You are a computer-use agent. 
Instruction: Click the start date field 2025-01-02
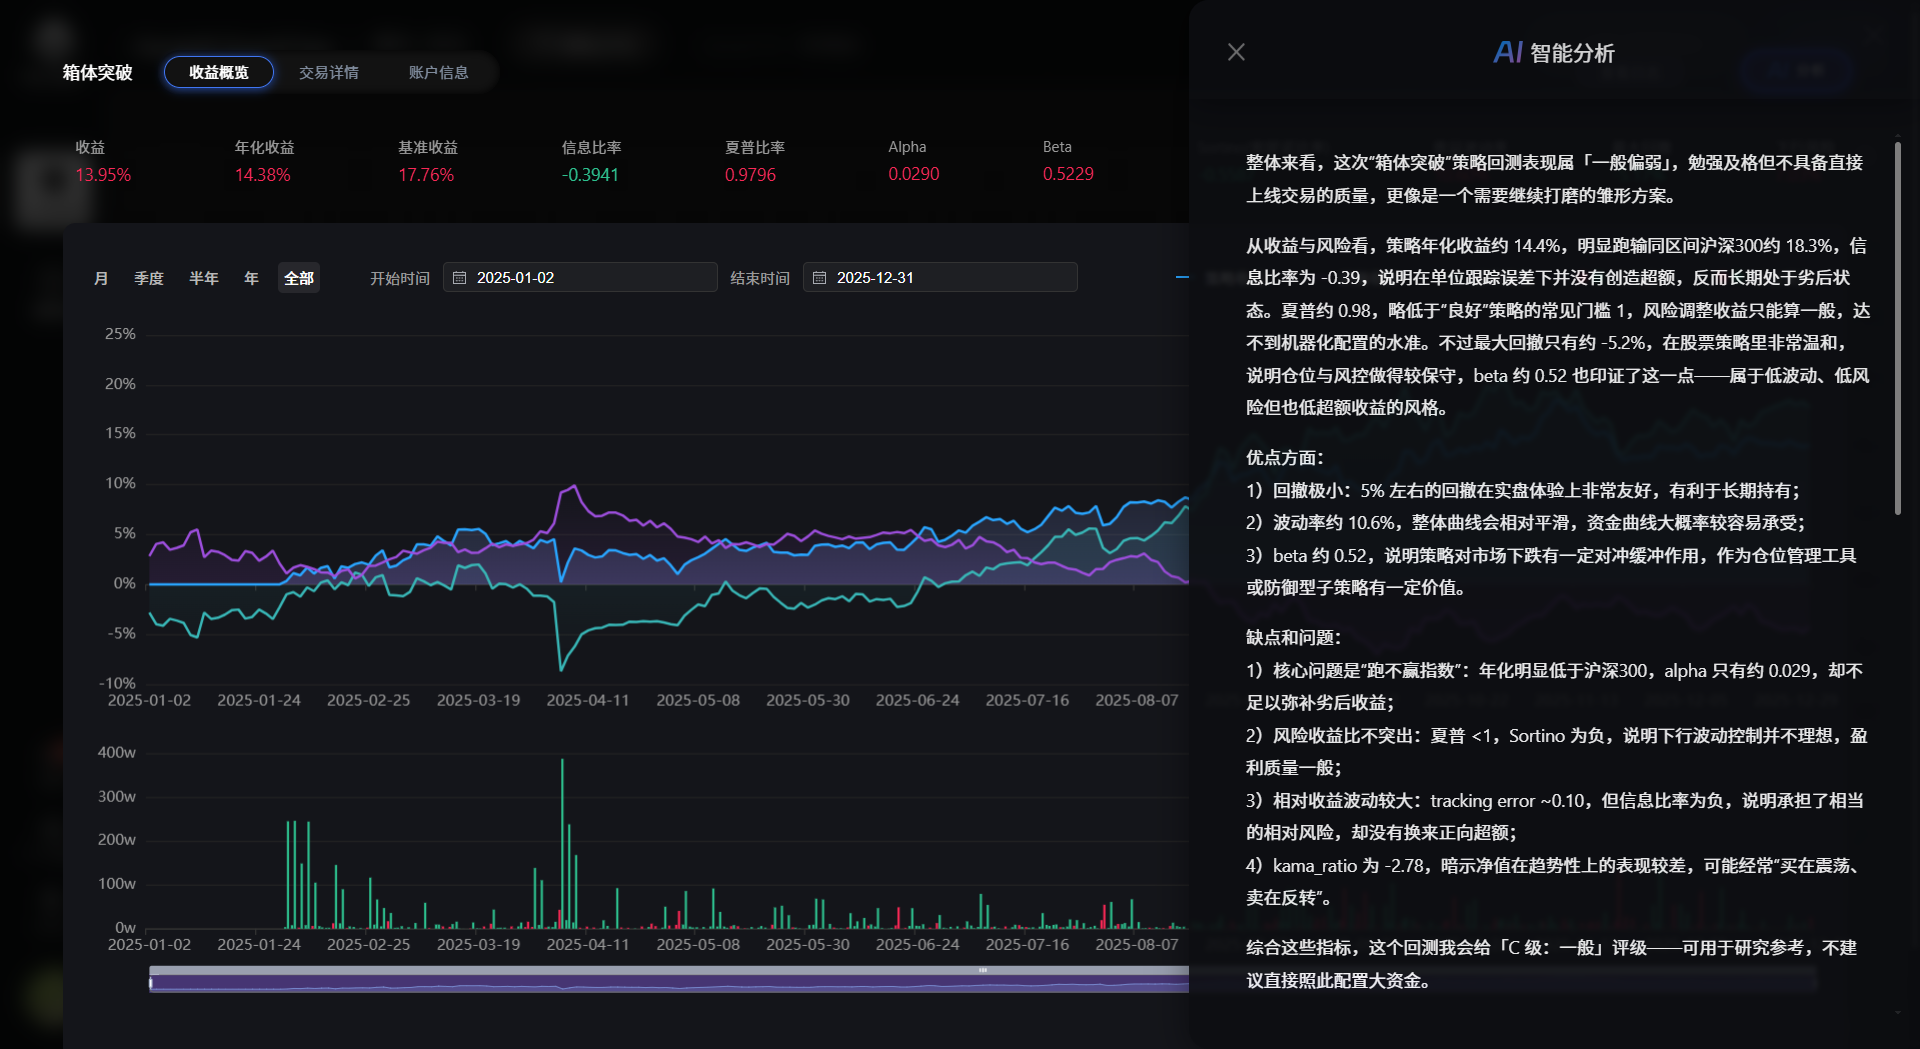[x=580, y=277]
